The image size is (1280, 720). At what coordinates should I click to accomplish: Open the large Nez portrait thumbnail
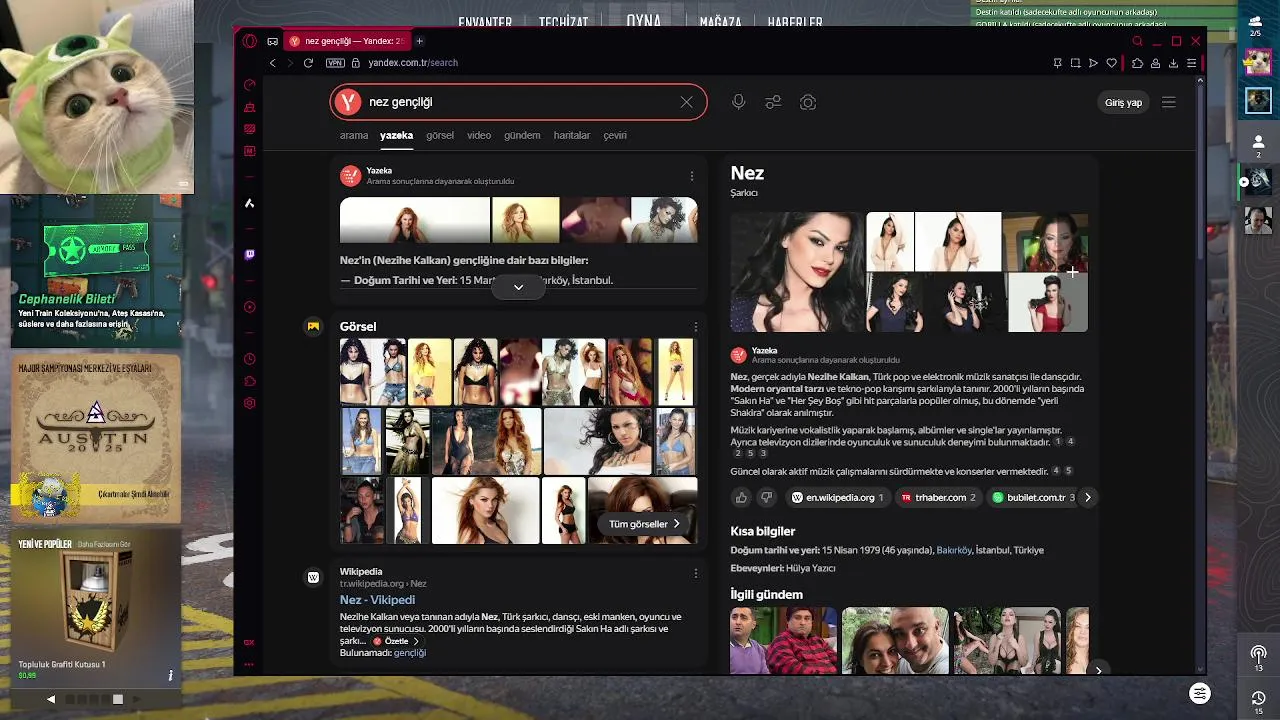click(x=795, y=271)
